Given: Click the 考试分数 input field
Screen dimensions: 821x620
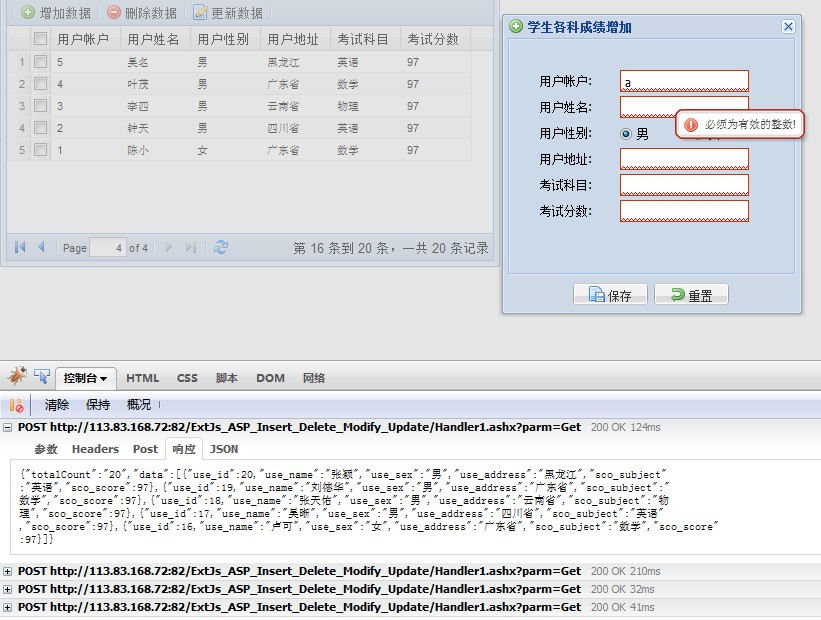Looking at the screenshot, I should point(684,211).
